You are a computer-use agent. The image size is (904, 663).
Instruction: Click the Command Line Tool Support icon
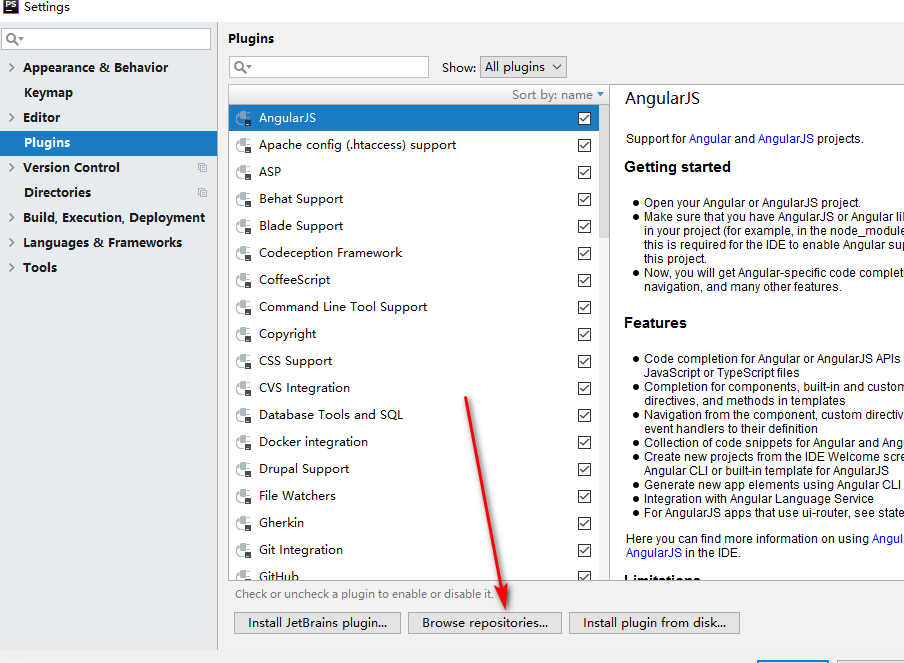coord(244,307)
